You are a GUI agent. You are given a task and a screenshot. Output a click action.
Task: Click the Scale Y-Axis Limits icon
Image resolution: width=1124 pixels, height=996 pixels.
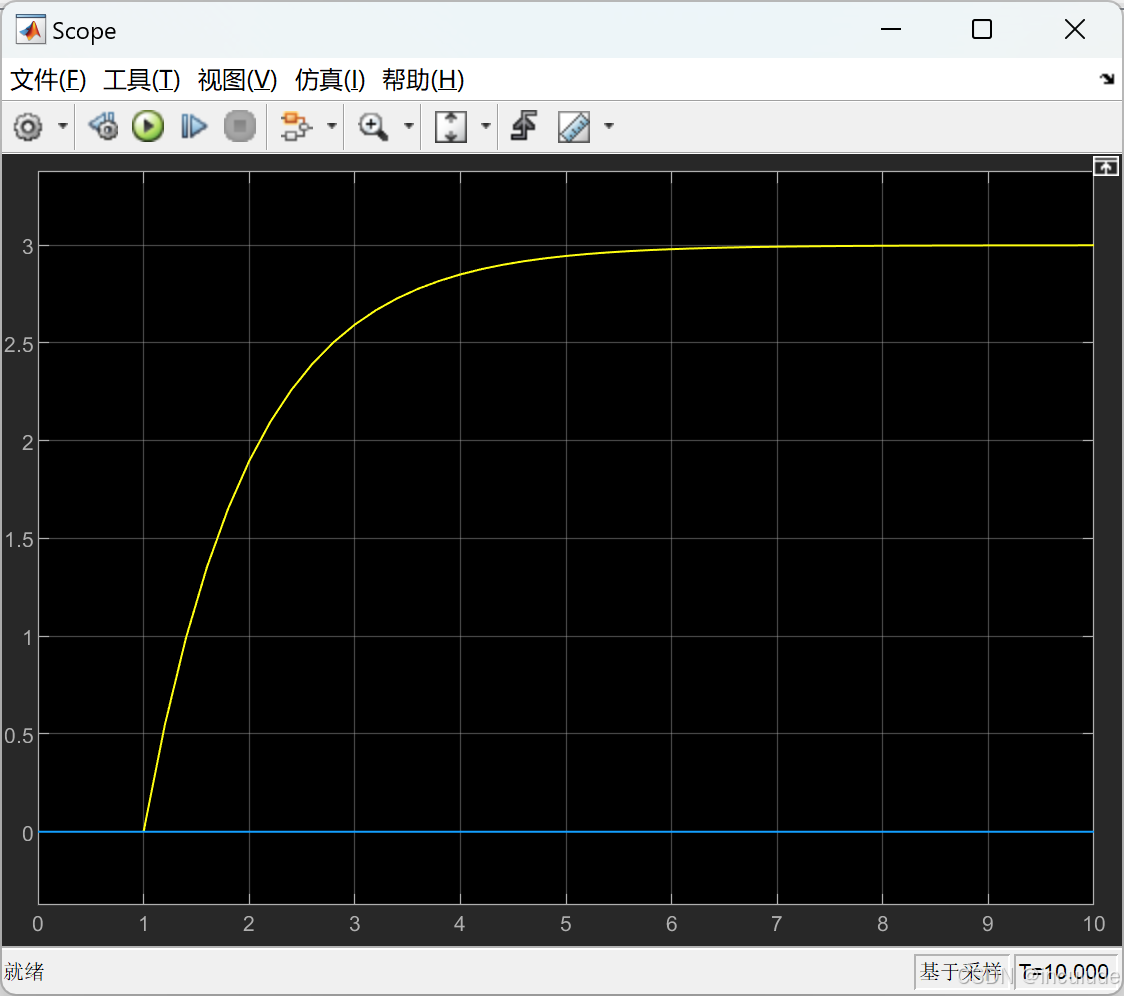(x=451, y=127)
